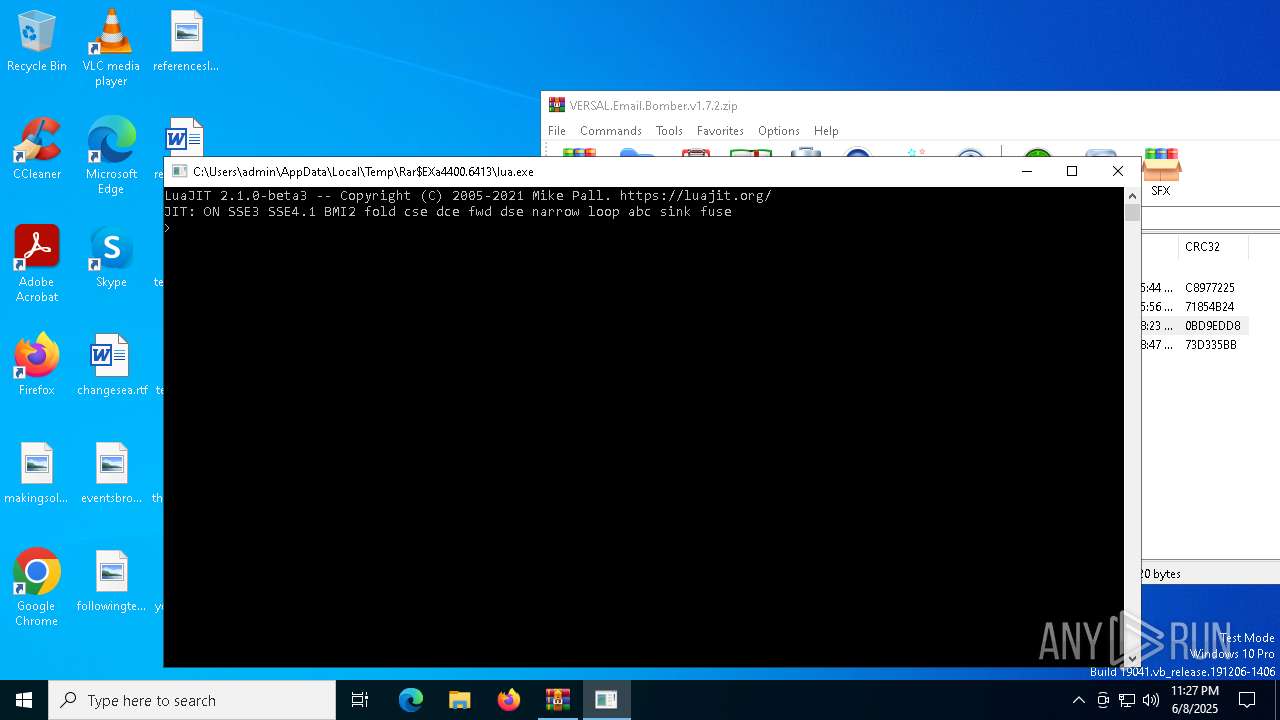Click the taskbar search box

coord(192,700)
